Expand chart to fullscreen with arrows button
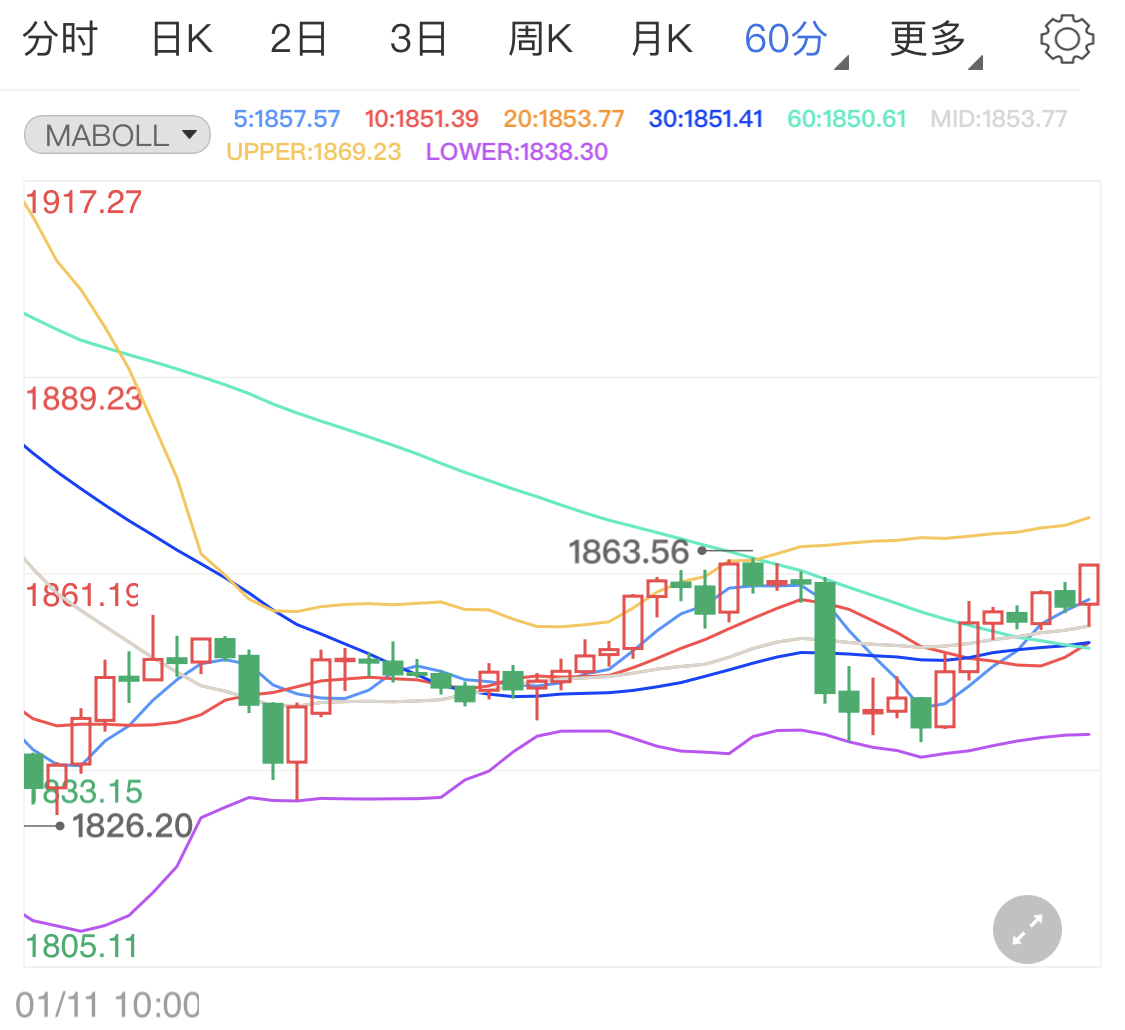 coord(1027,930)
